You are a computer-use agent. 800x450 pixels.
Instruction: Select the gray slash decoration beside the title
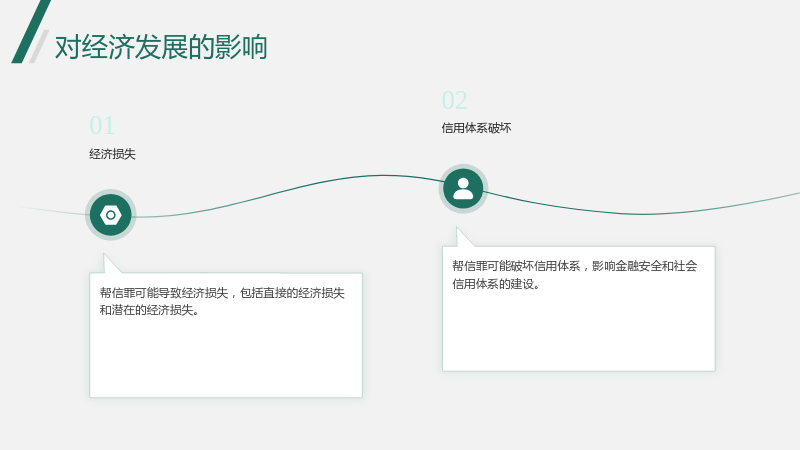(x=39, y=46)
